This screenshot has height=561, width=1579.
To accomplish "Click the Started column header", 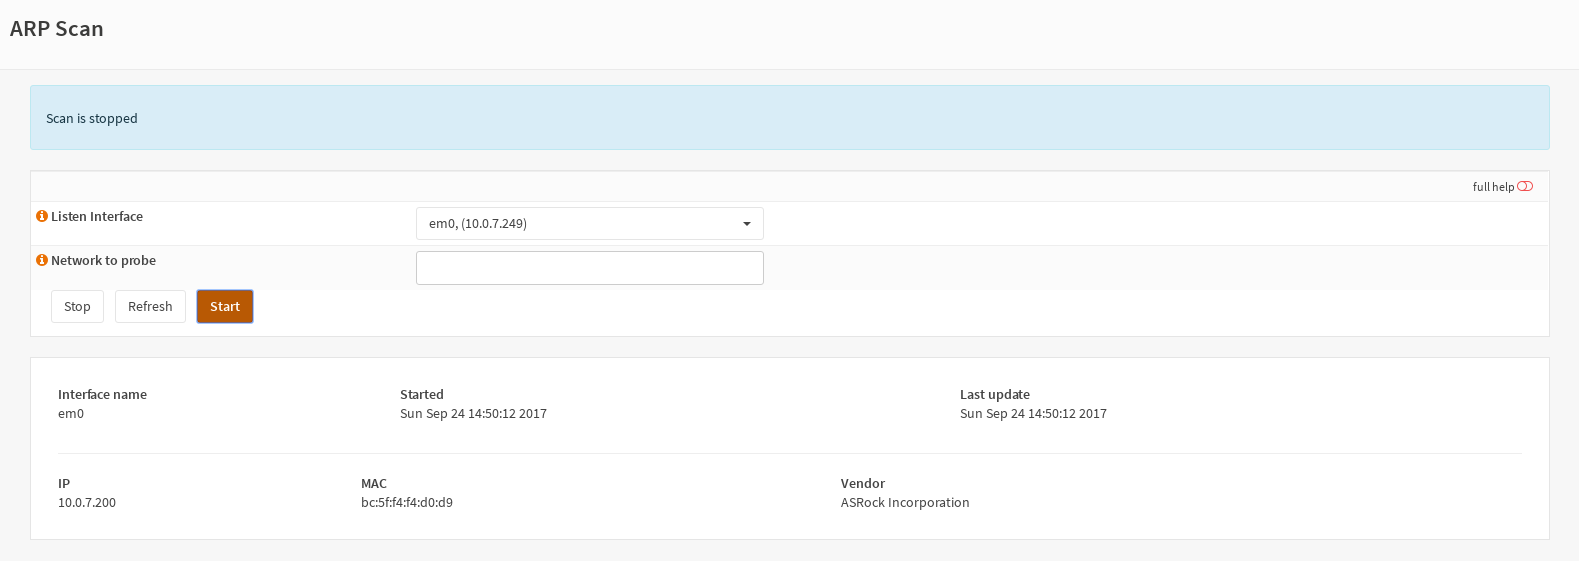I will (x=422, y=395).
